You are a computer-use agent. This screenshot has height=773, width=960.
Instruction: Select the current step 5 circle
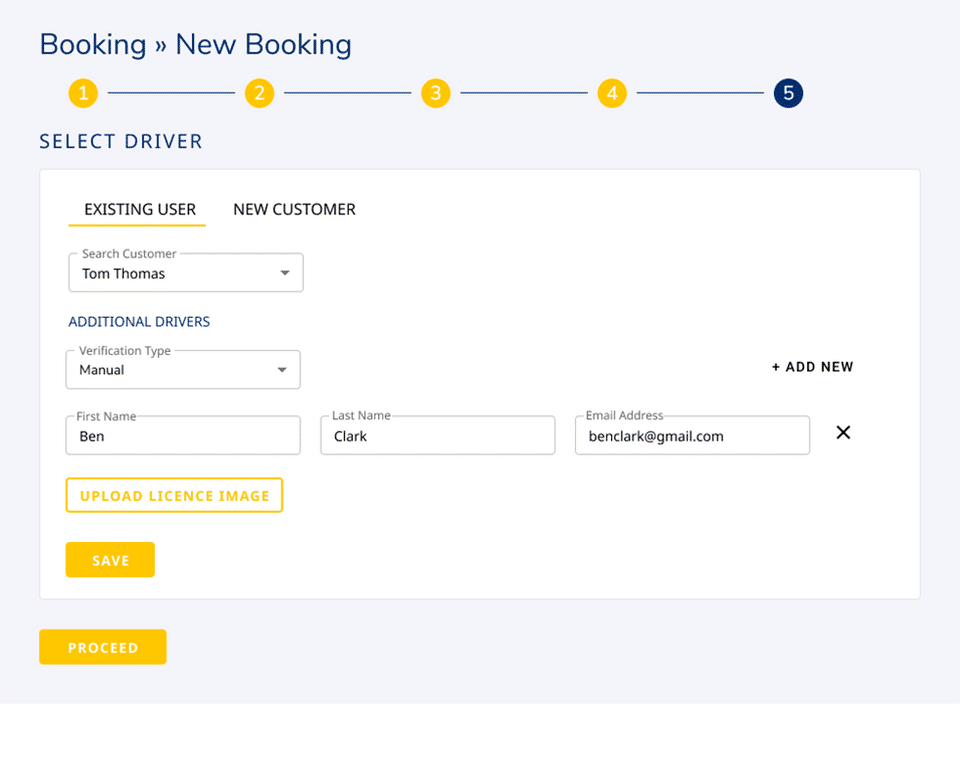click(788, 94)
